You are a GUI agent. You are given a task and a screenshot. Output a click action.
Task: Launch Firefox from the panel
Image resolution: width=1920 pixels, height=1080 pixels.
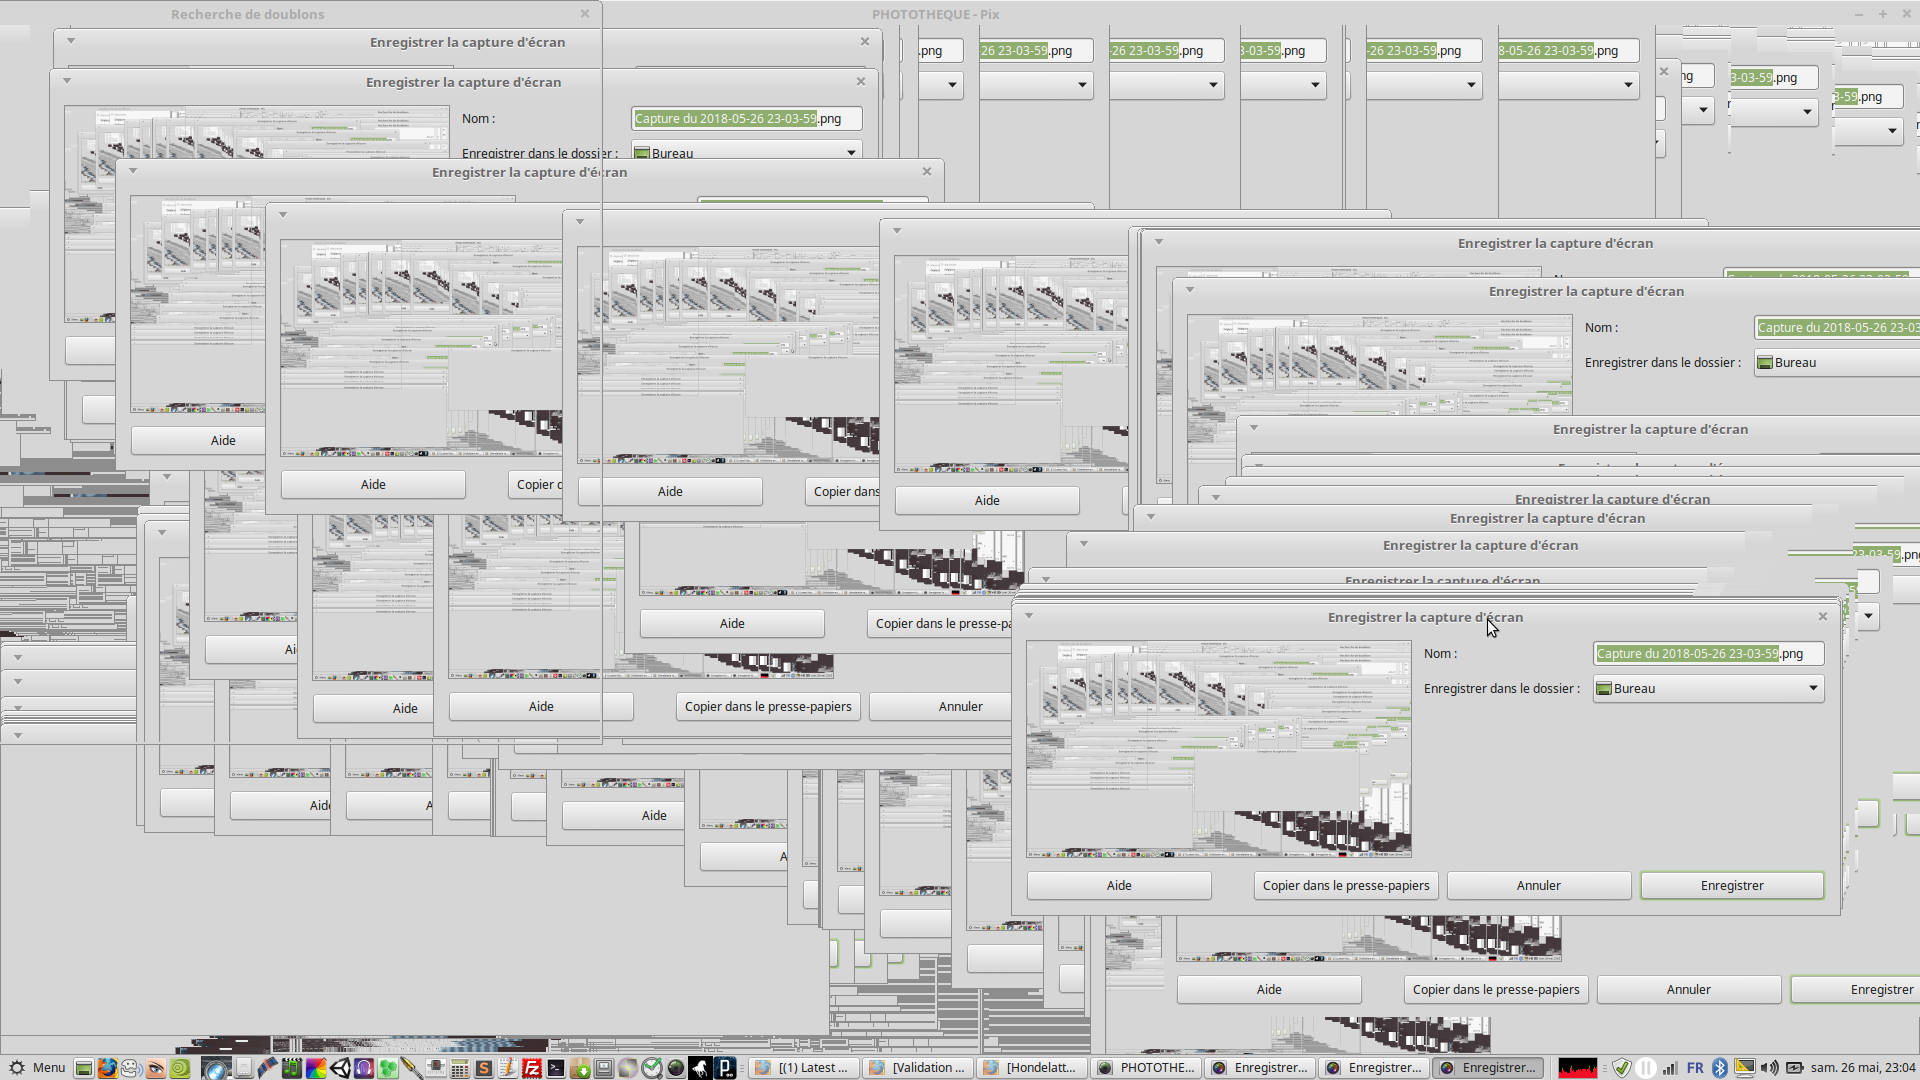pyautogui.click(x=107, y=1068)
